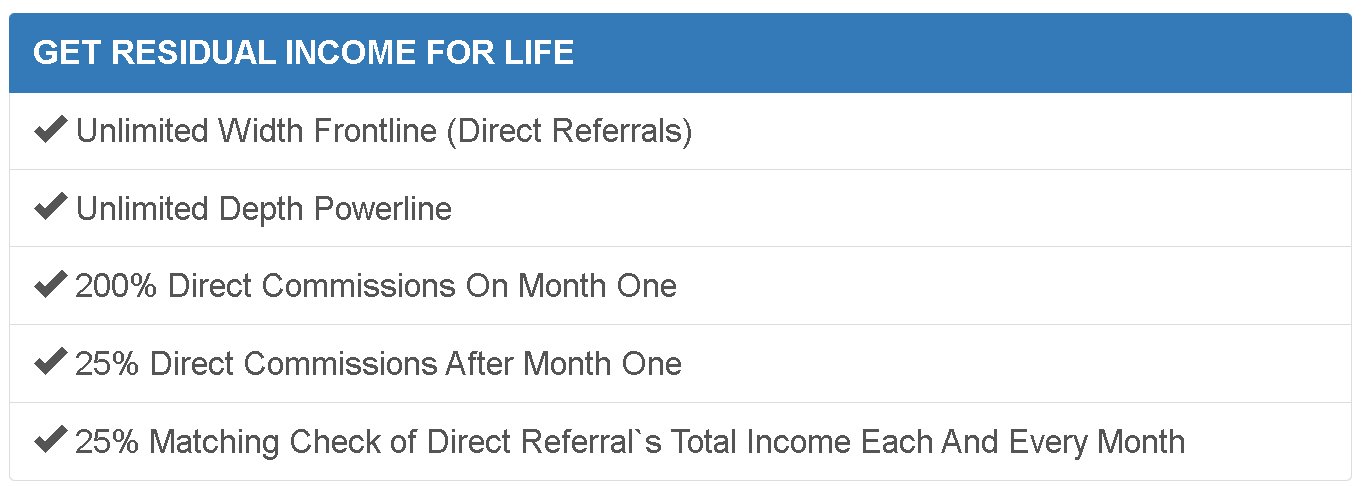Select the 25% Direct Commissions After Month One text
1362x486 pixels.
[378, 363]
